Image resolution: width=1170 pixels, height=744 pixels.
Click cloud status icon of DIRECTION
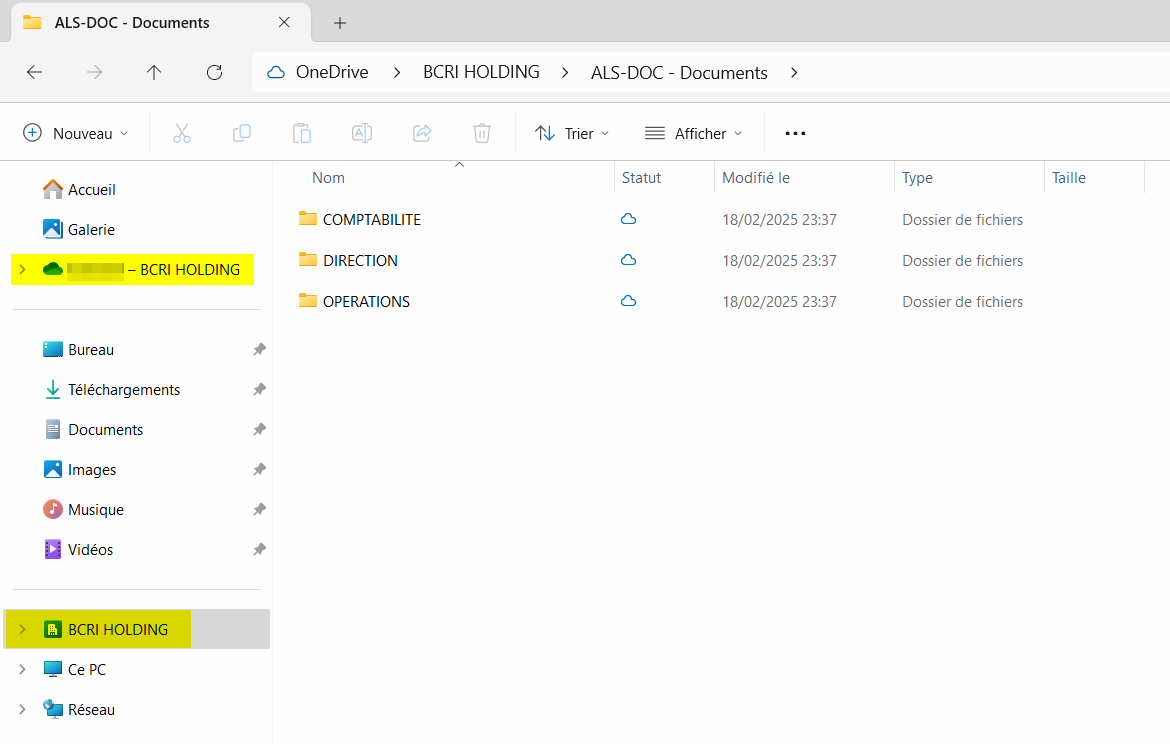pyautogui.click(x=628, y=260)
